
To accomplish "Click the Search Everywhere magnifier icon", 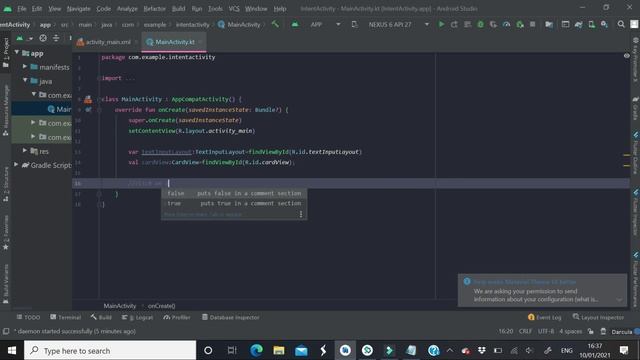I will click(x=621, y=24).
